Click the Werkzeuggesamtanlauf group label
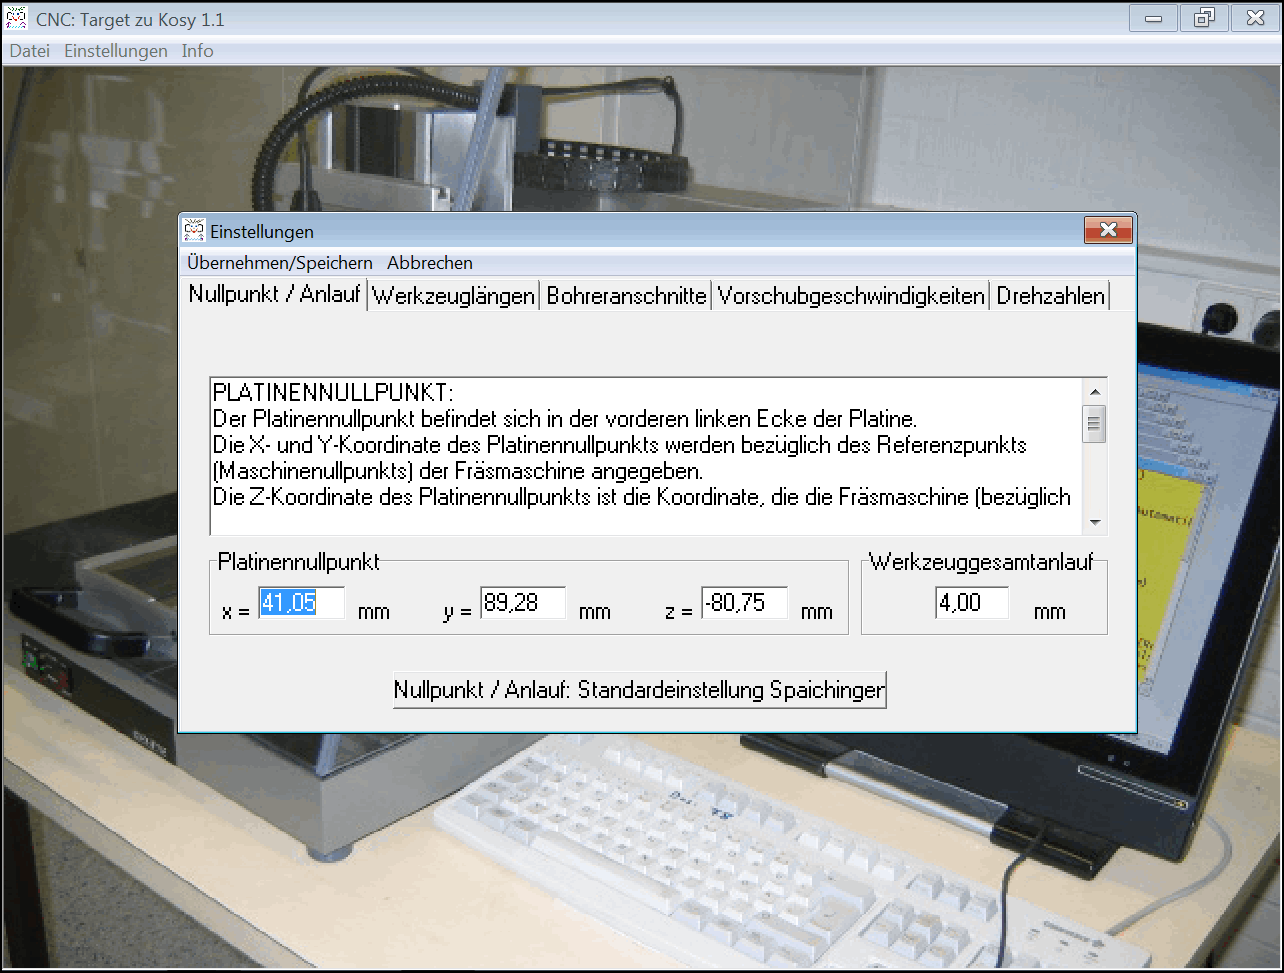Image resolution: width=1284 pixels, height=973 pixels. pos(981,562)
